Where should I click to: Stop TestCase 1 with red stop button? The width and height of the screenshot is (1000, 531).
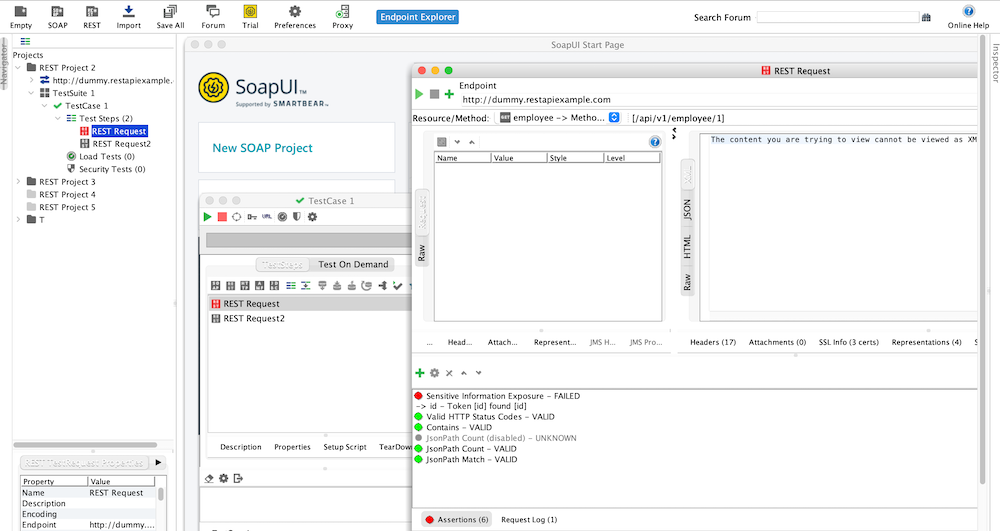tap(222, 217)
